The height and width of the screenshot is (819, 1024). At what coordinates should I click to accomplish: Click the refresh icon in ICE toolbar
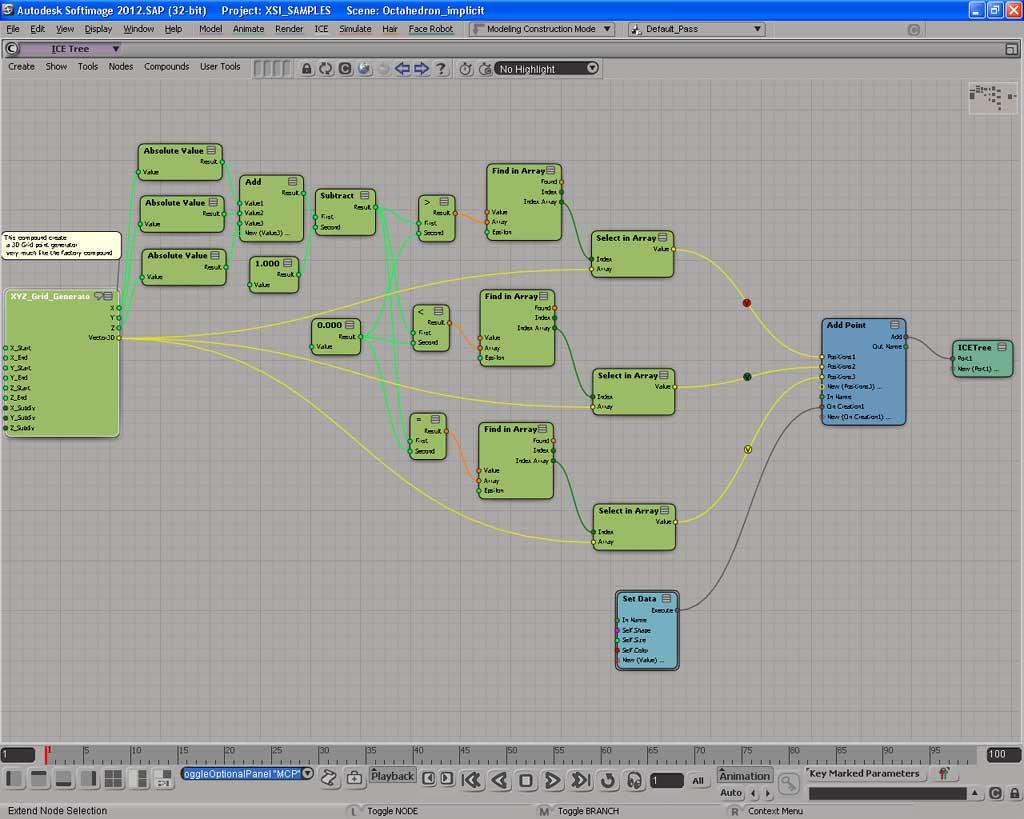click(x=326, y=69)
